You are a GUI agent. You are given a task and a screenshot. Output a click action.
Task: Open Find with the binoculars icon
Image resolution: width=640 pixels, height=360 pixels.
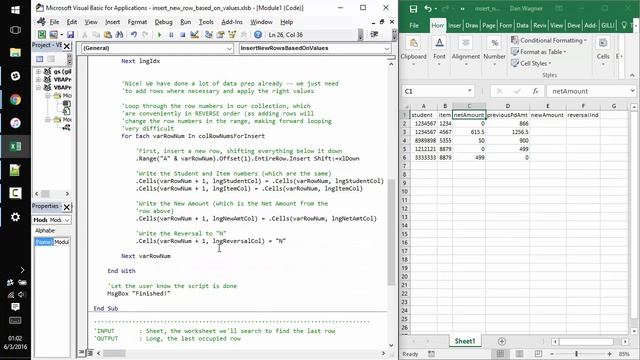point(119,35)
